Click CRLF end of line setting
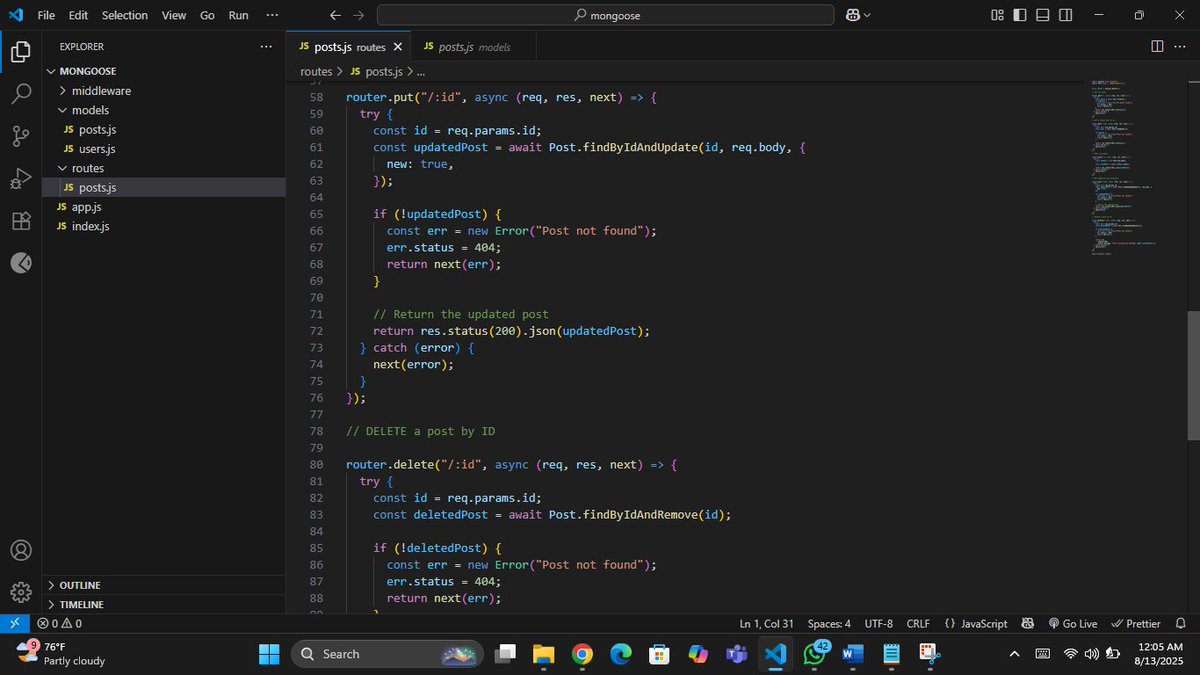Viewport: 1200px width, 675px height. click(x=918, y=623)
